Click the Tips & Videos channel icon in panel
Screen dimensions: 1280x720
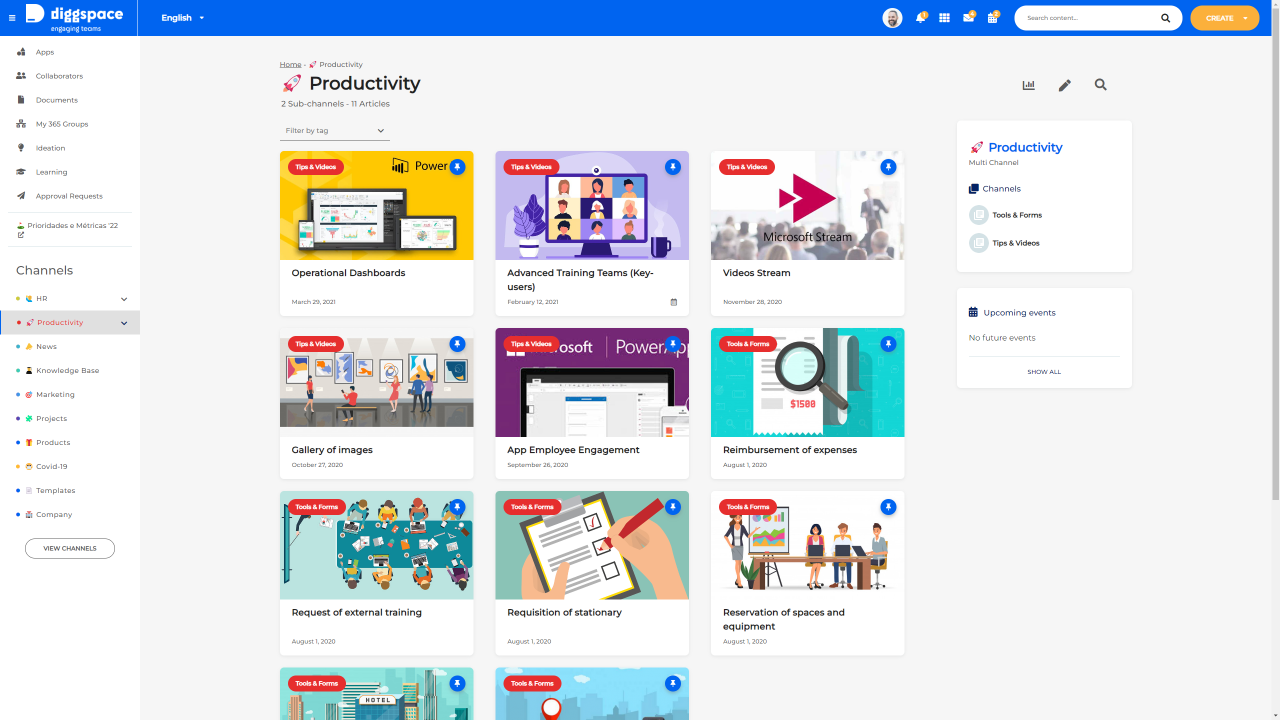pos(978,243)
